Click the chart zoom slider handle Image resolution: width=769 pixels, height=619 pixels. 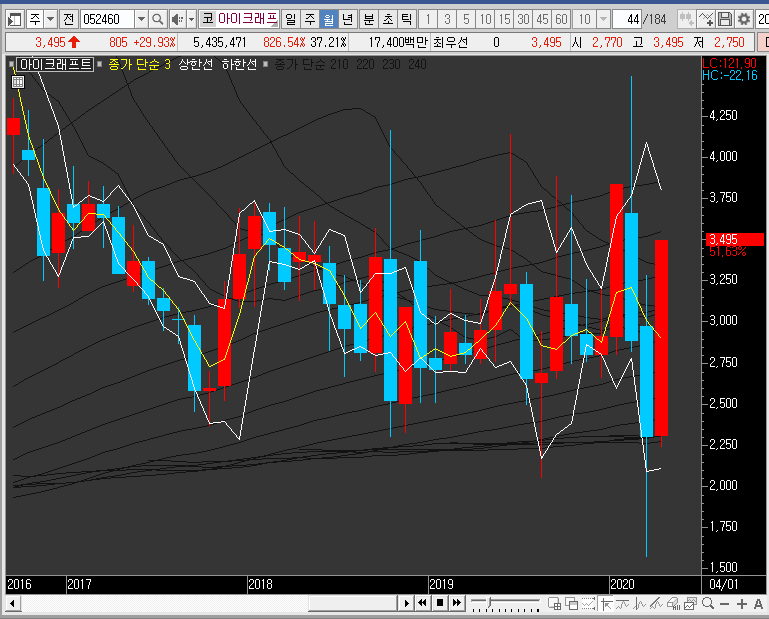[489, 603]
